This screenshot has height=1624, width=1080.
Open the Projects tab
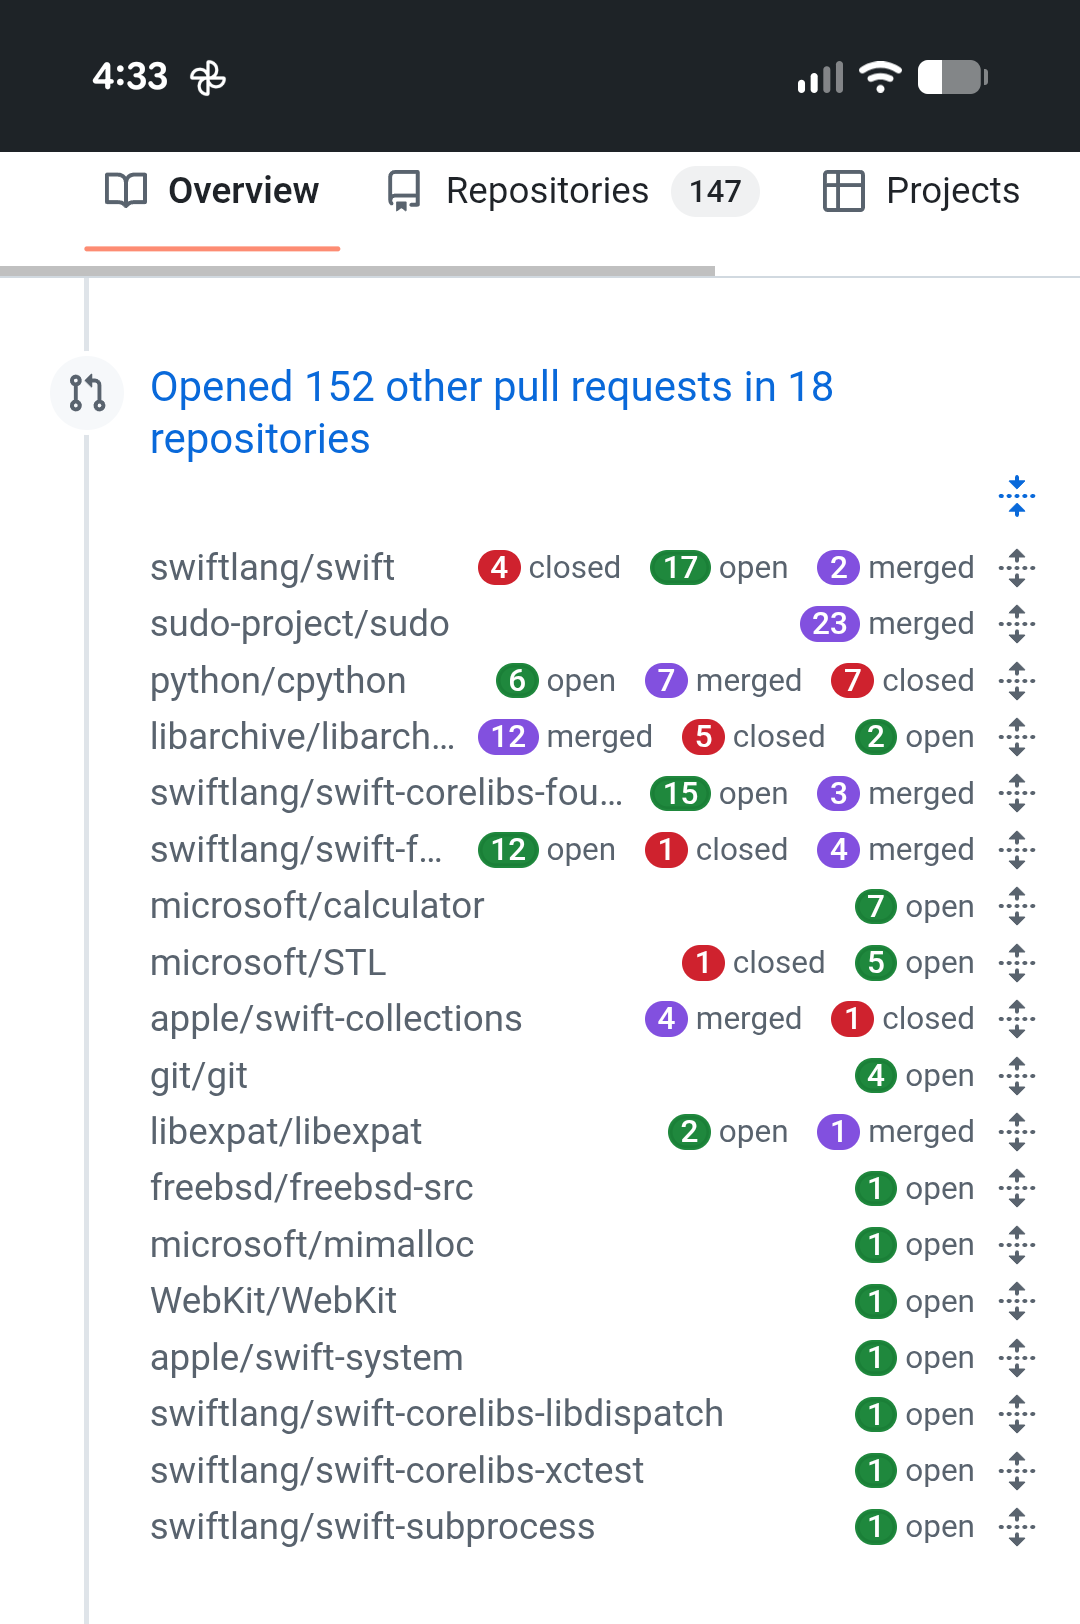point(952,190)
